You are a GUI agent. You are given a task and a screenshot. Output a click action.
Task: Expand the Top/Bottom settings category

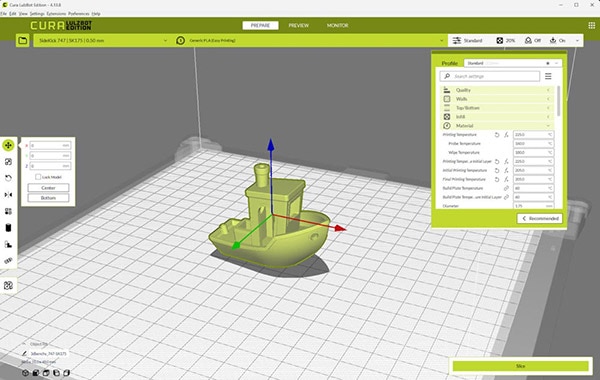(x=497, y=108)
